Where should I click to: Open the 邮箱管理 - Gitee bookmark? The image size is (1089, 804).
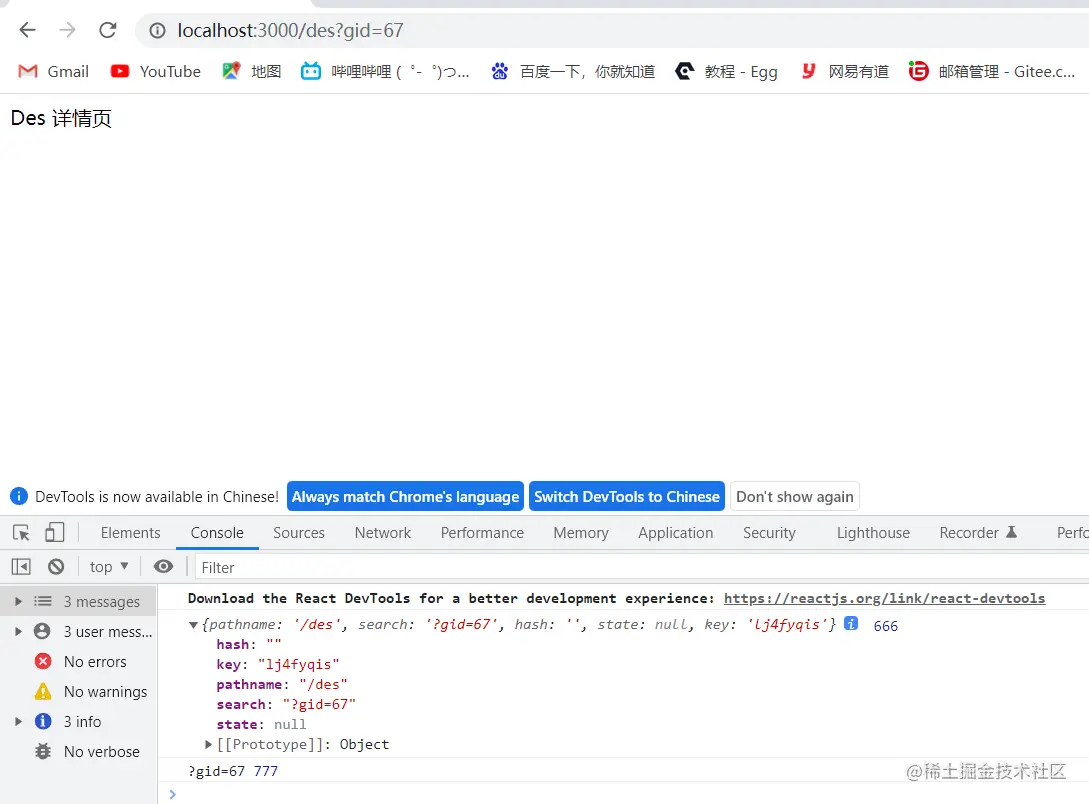(x=992, y=72)
